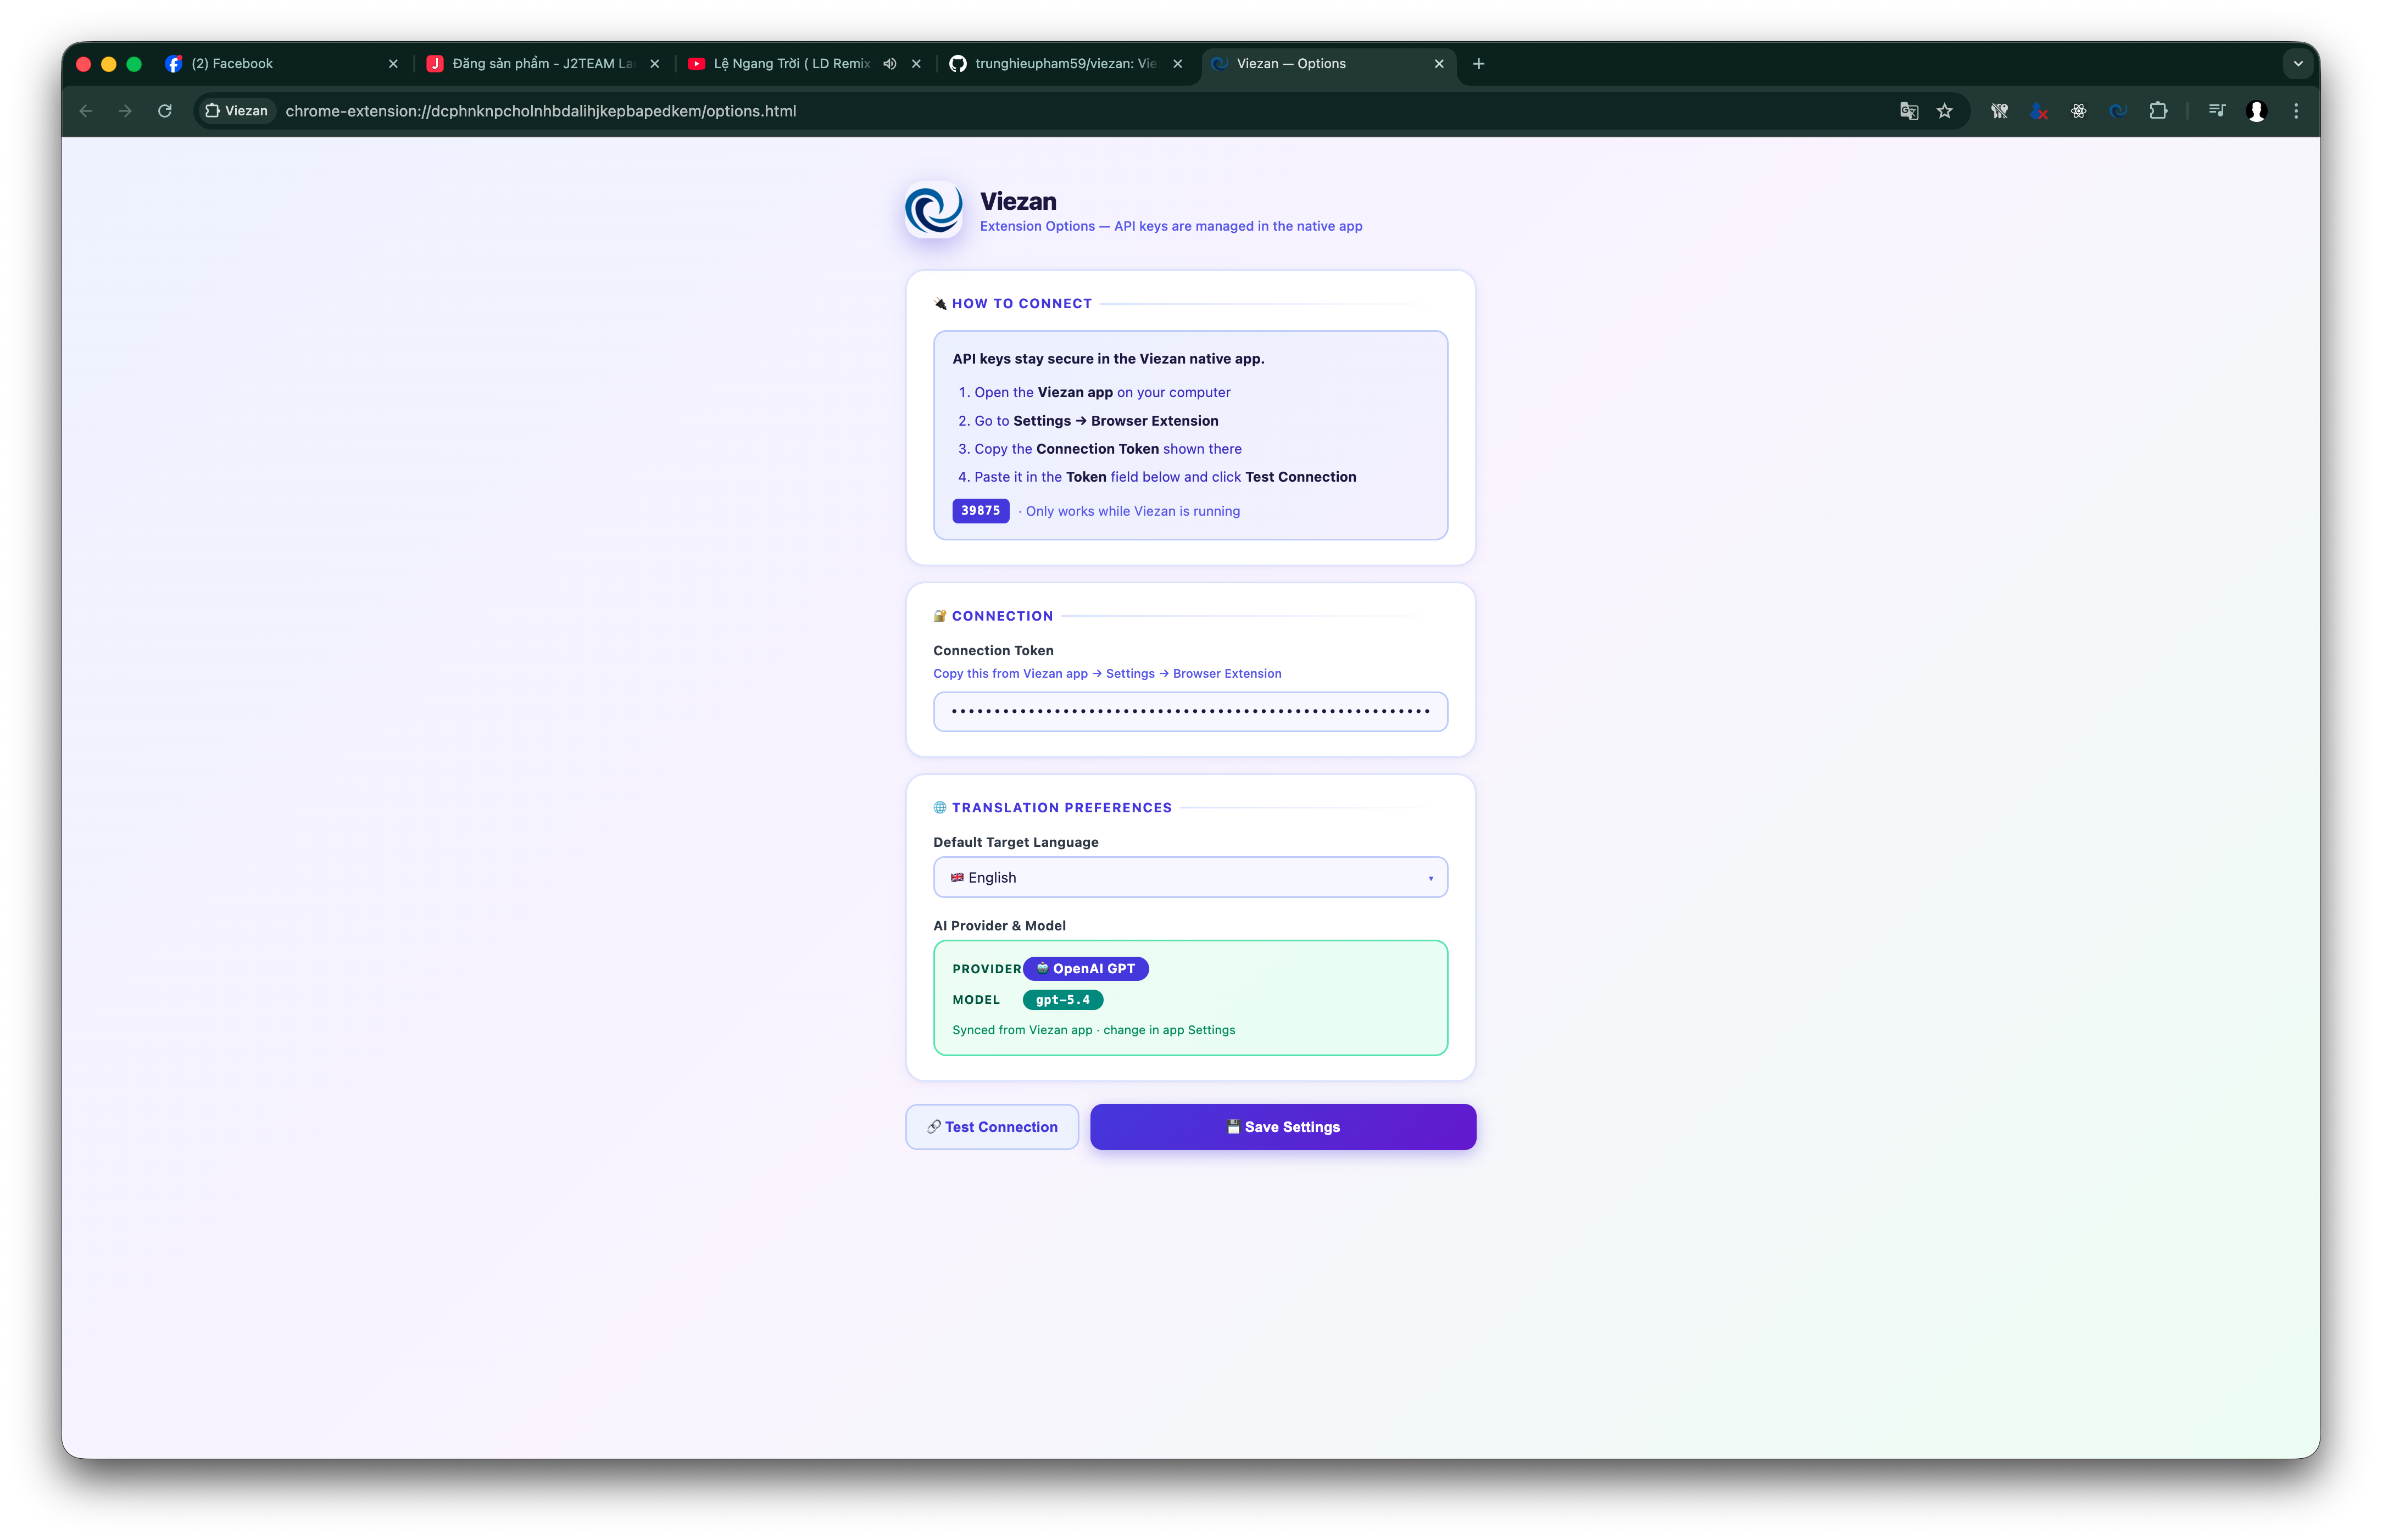Open a new tab with plus button
2382x1540 pixels.
coord(1478,64)
